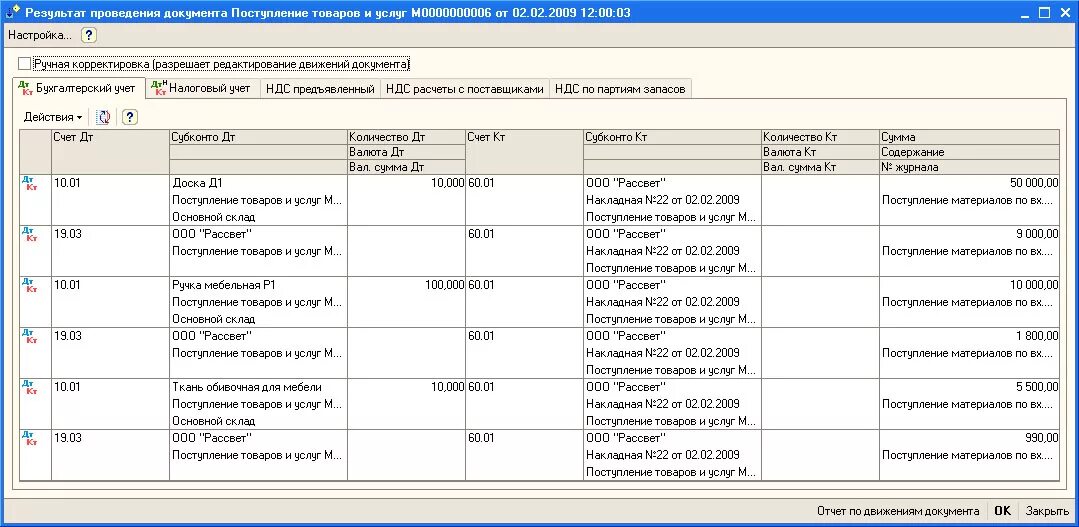The width and height of the screenshot is (1079, 527).
Task: Click the Сумма column header
Action: pyautogui.click(x=969, y=137)
